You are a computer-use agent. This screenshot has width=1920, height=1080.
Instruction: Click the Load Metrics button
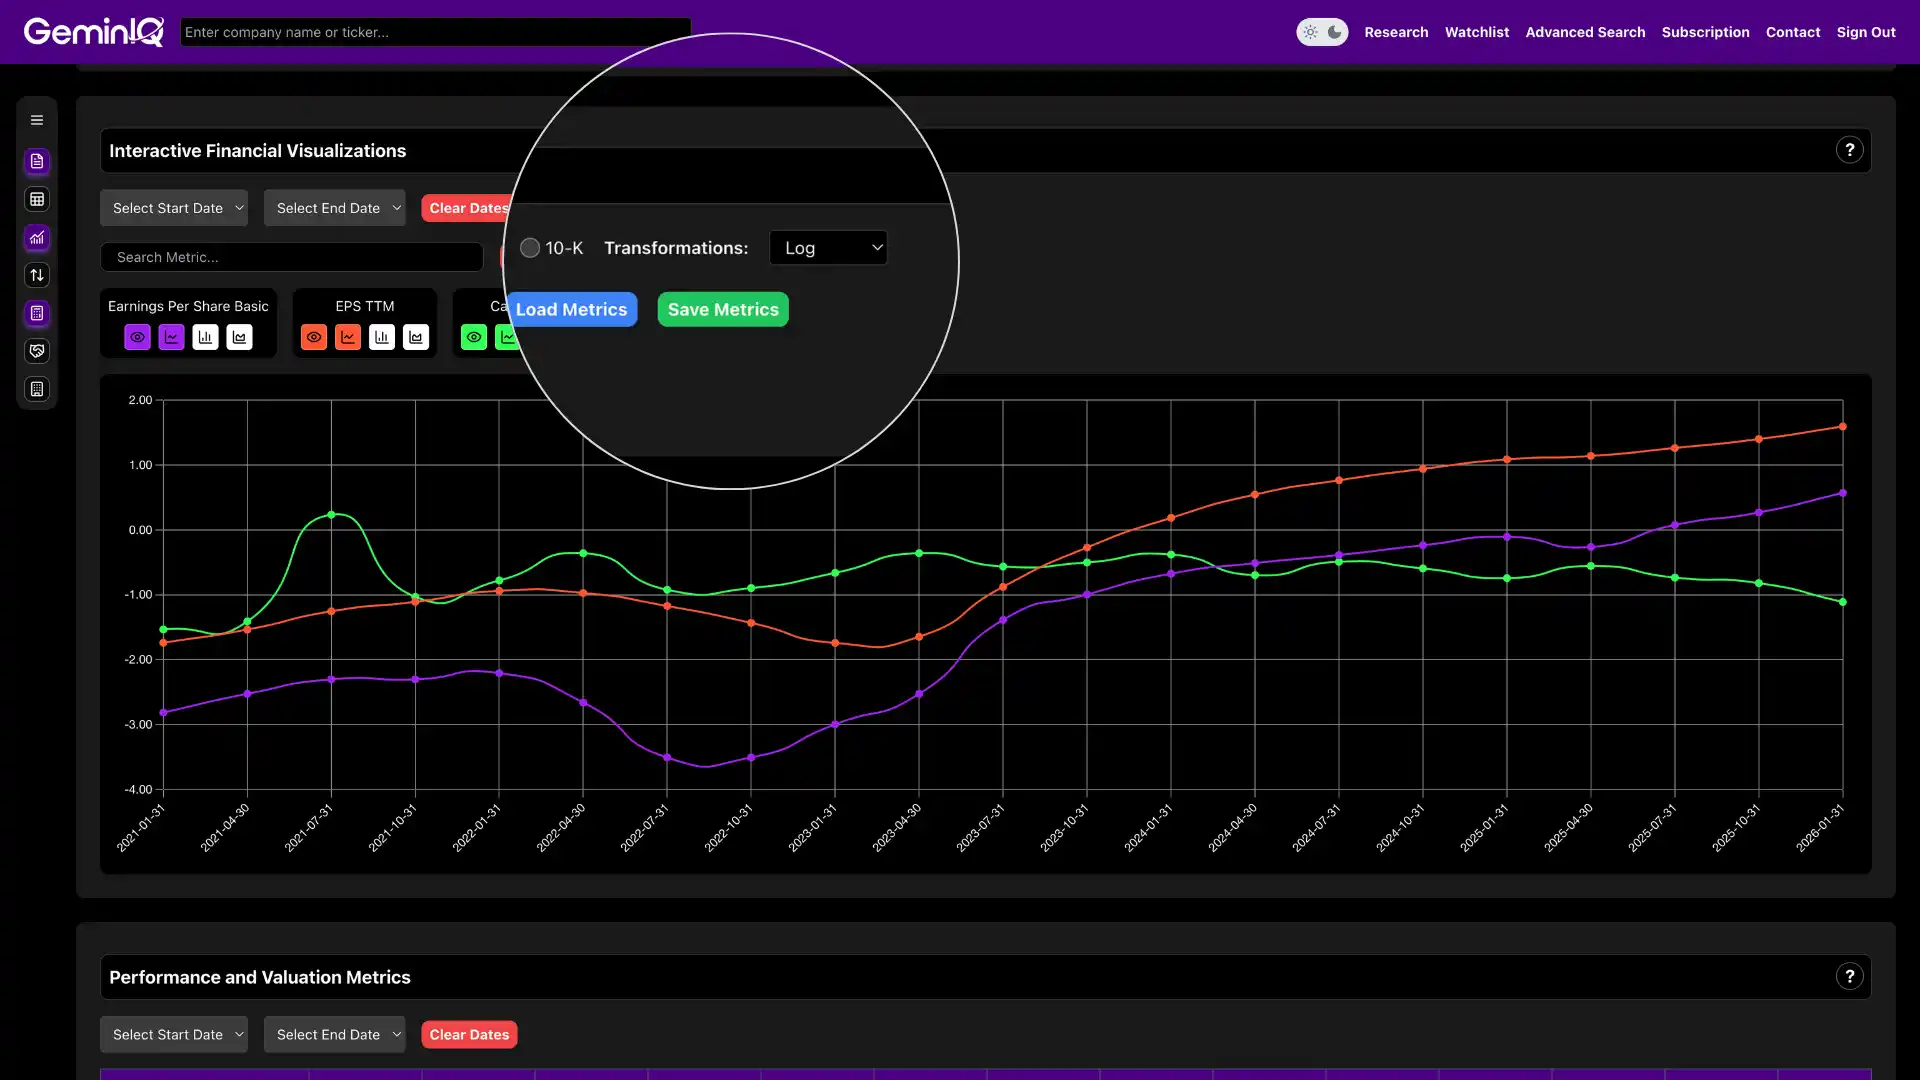(571, 309)
